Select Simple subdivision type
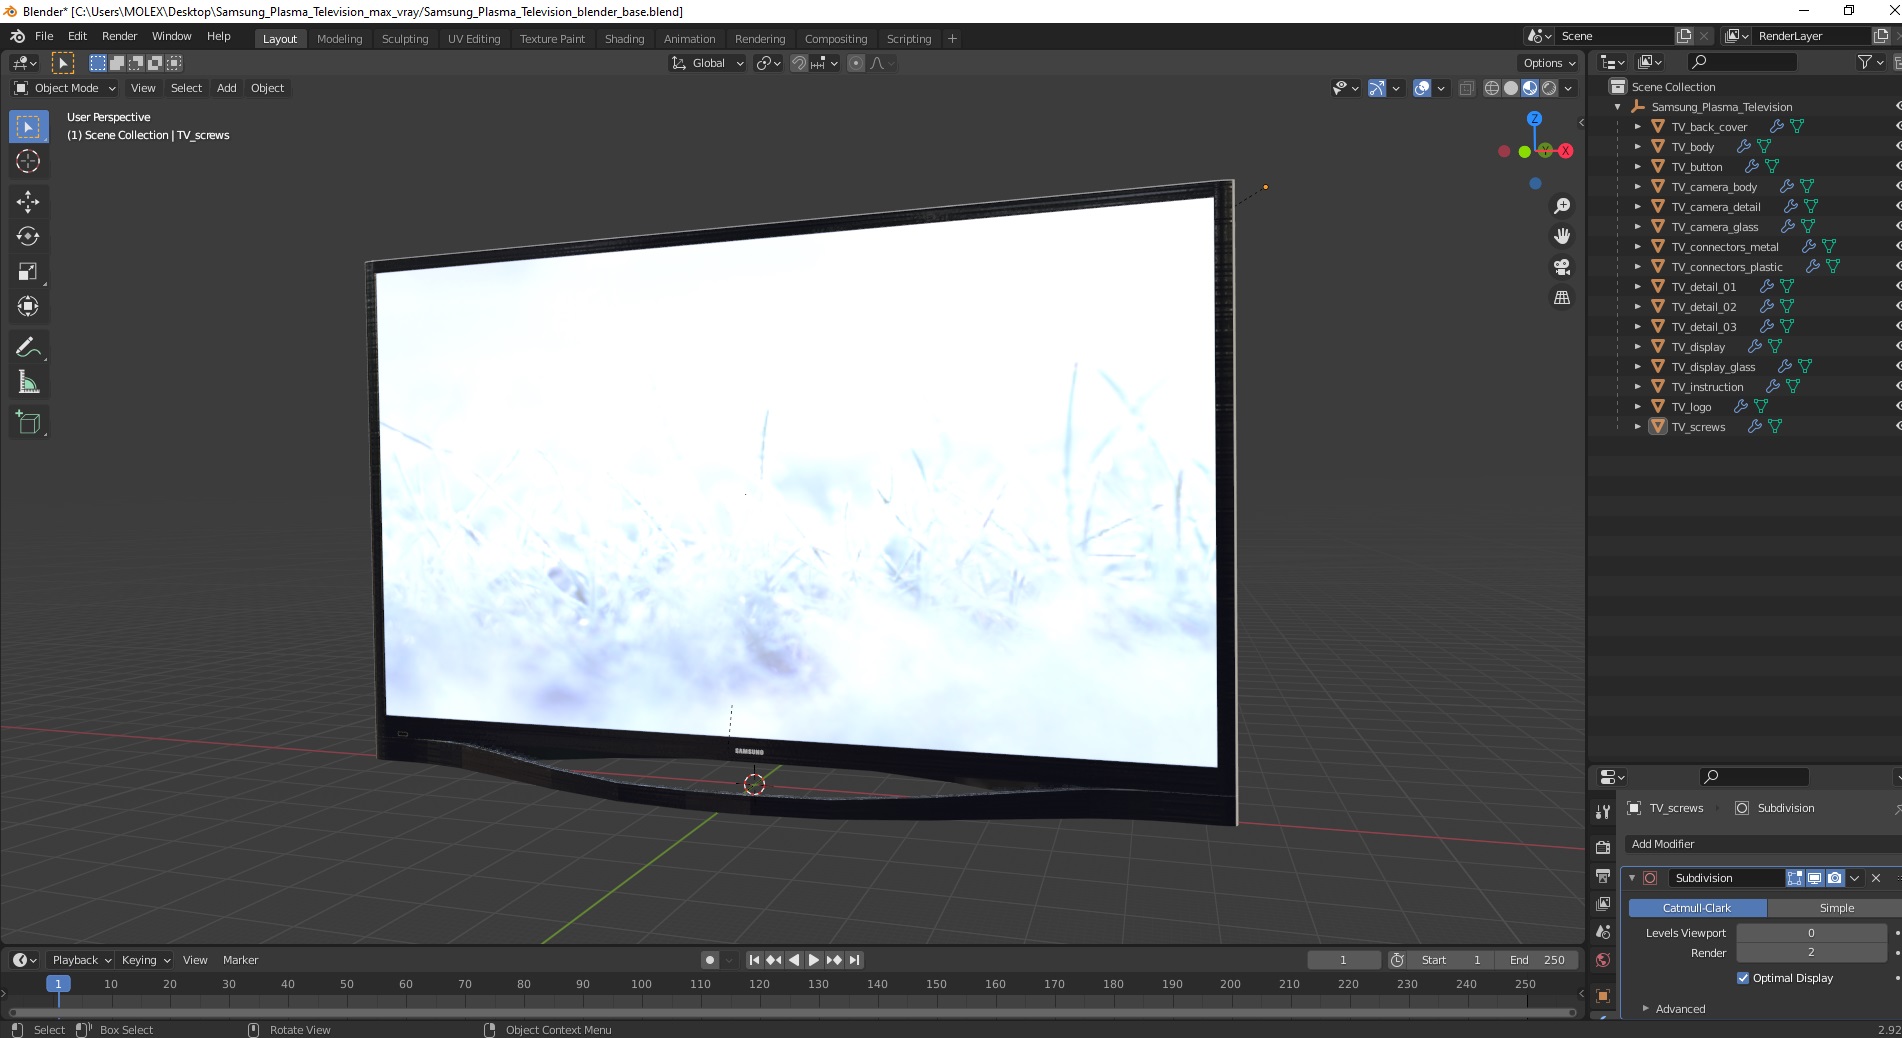 coord(1836,908)
